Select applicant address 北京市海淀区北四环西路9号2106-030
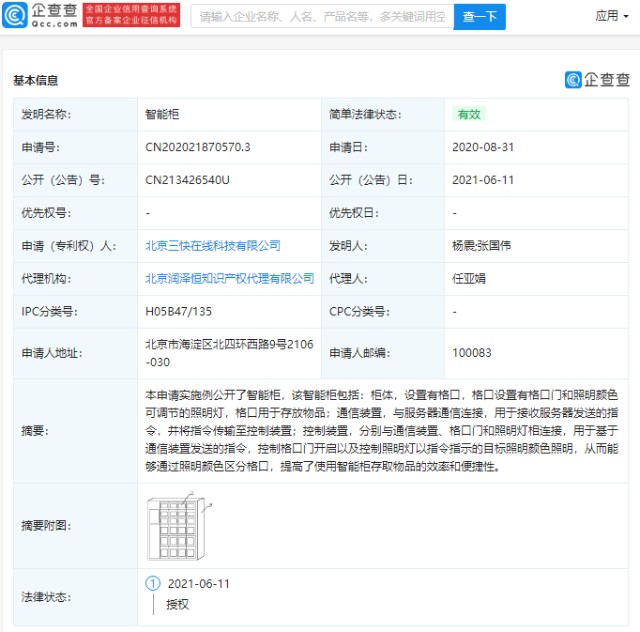This screenshot has height=632, width=640. [x=229, y=353]
